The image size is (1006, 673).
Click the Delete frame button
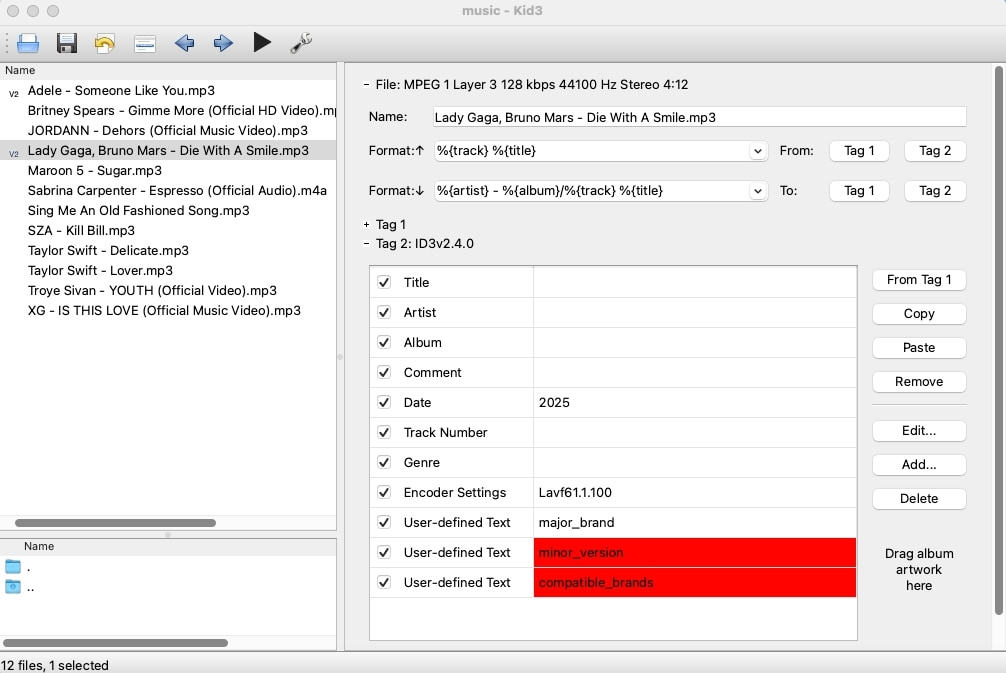click(919, 498)
